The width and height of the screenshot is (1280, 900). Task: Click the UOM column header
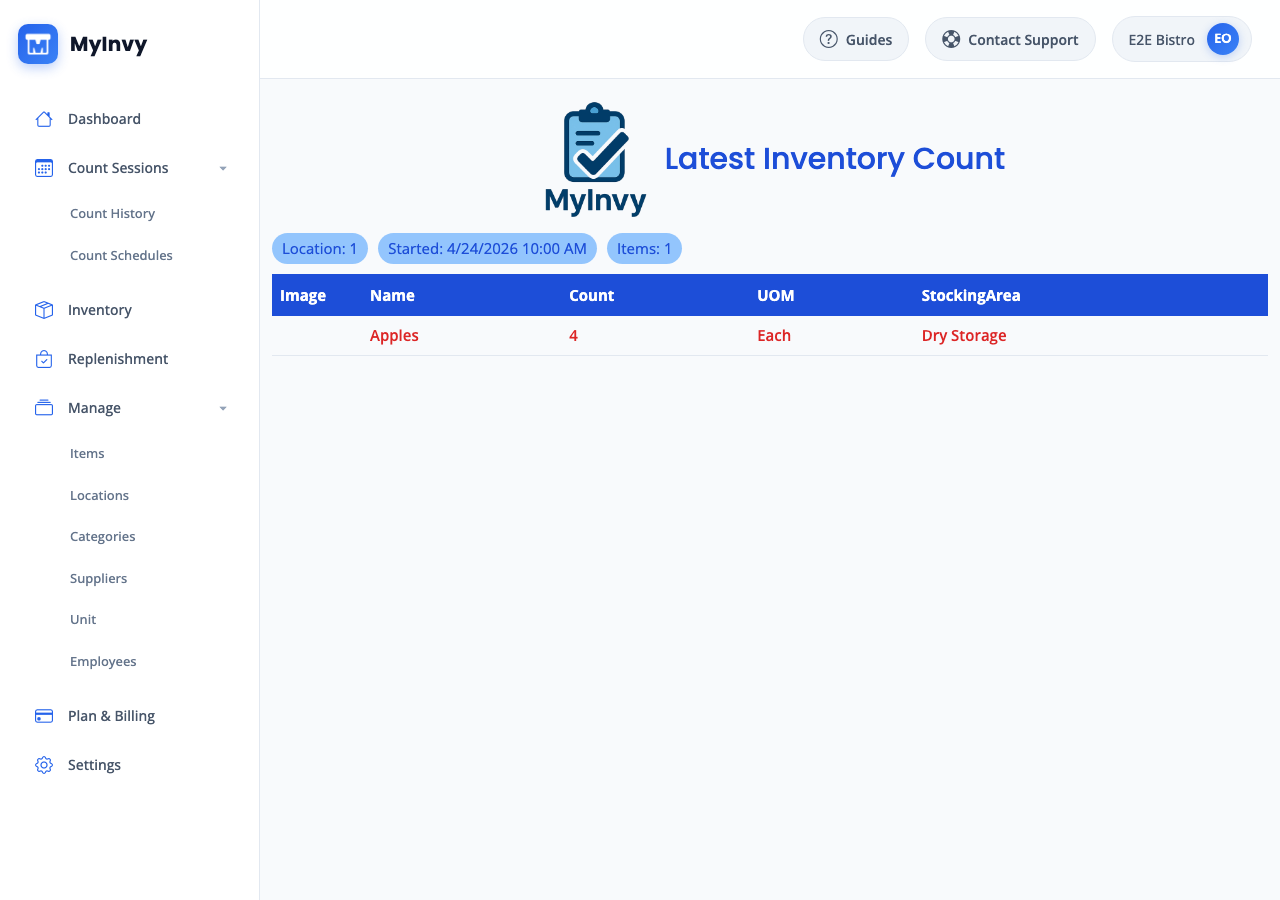[776, 296]
